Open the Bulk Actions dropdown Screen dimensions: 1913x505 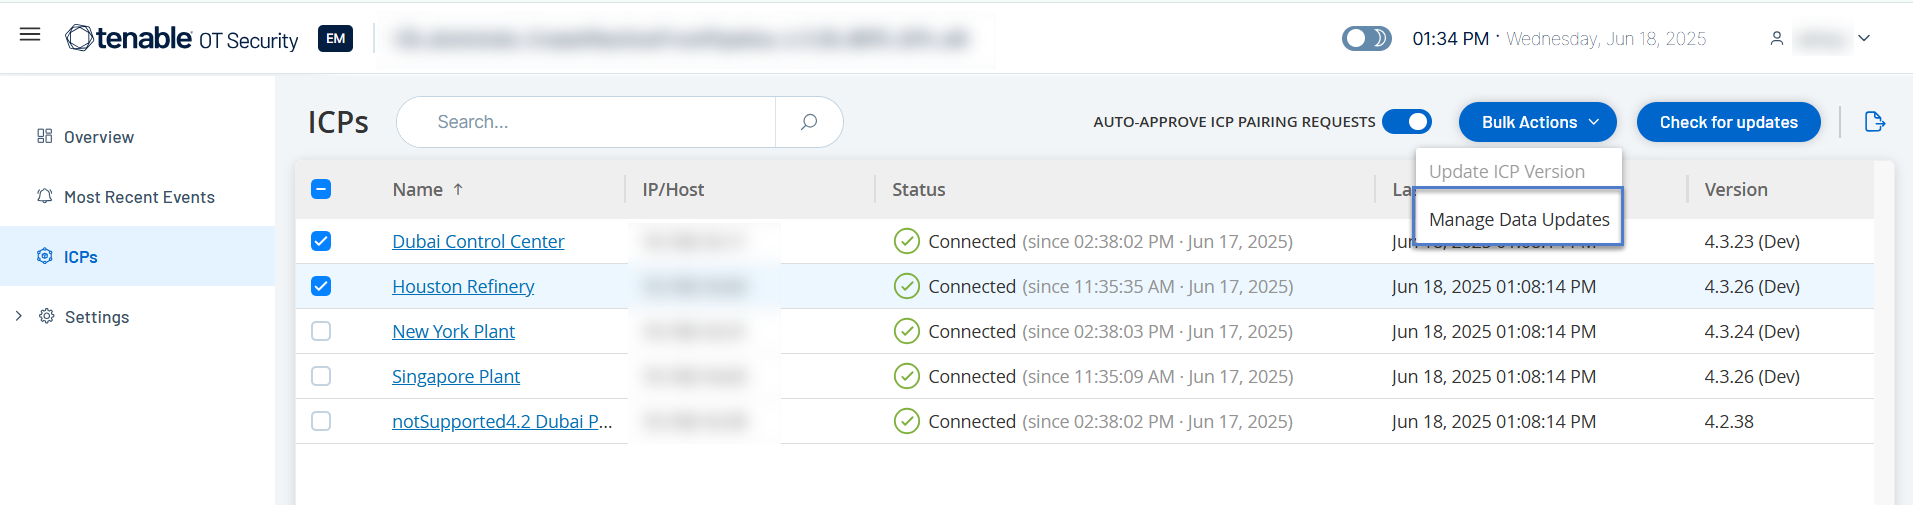(x=1537, y=122)
